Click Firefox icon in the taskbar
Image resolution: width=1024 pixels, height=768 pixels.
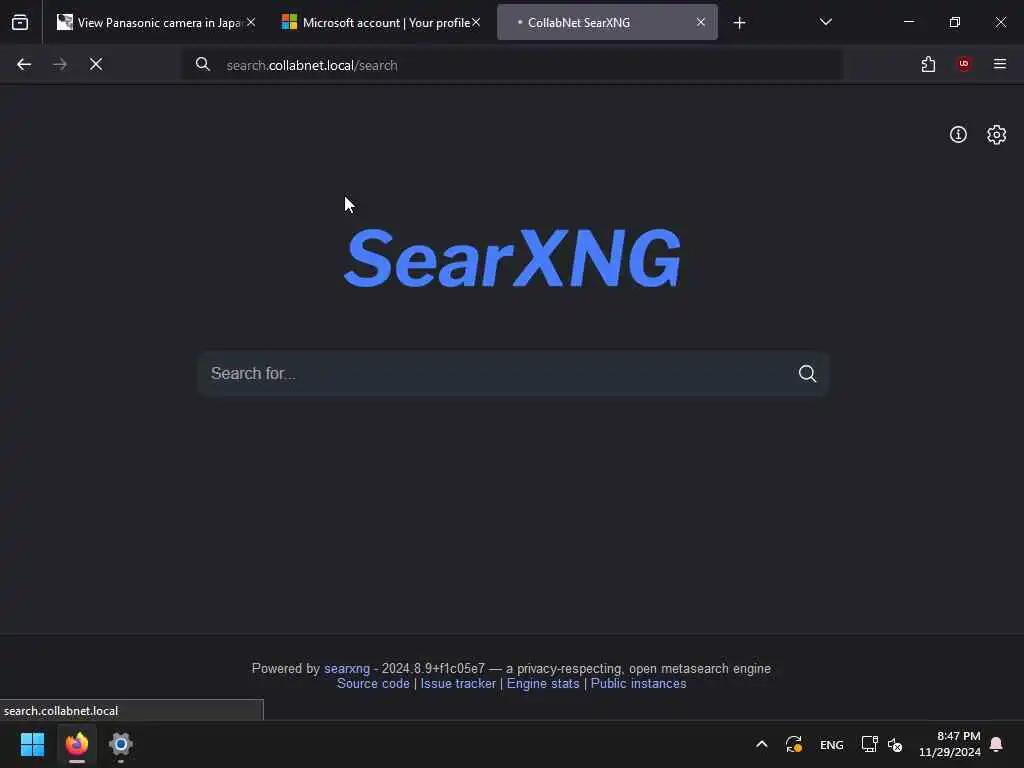click(x=76, y=744)
